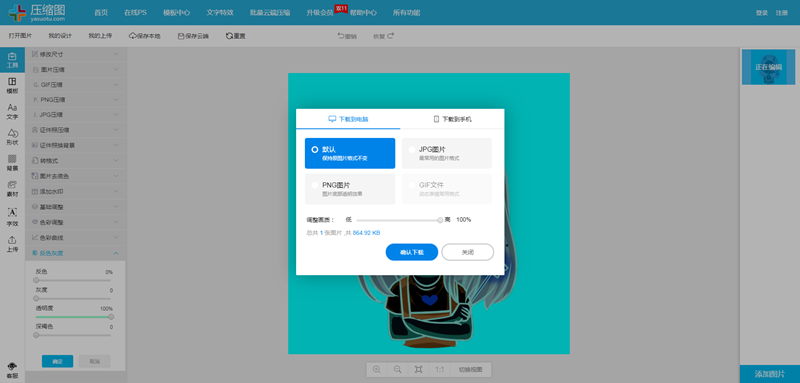The height and width of the screenshot is (383, 800).
Task: Click the 反色 invert slider handle
Action: pos(36,280)
